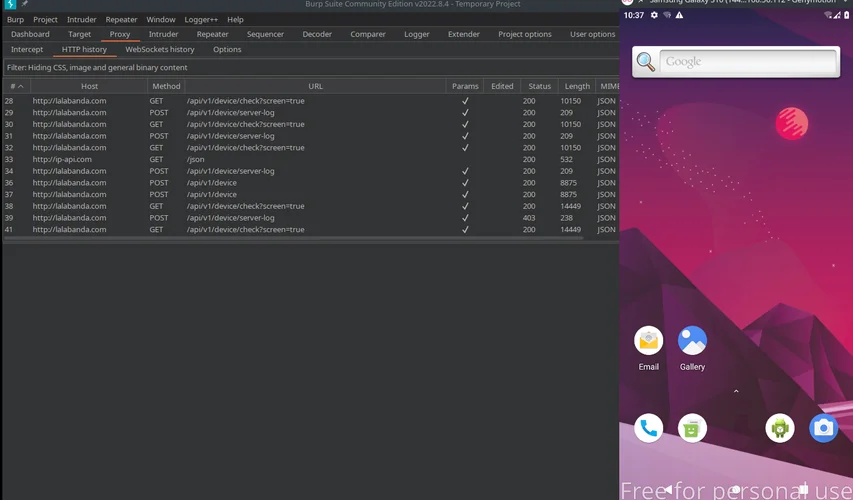Open the WebSockets history sub-tab

point(160,50)
